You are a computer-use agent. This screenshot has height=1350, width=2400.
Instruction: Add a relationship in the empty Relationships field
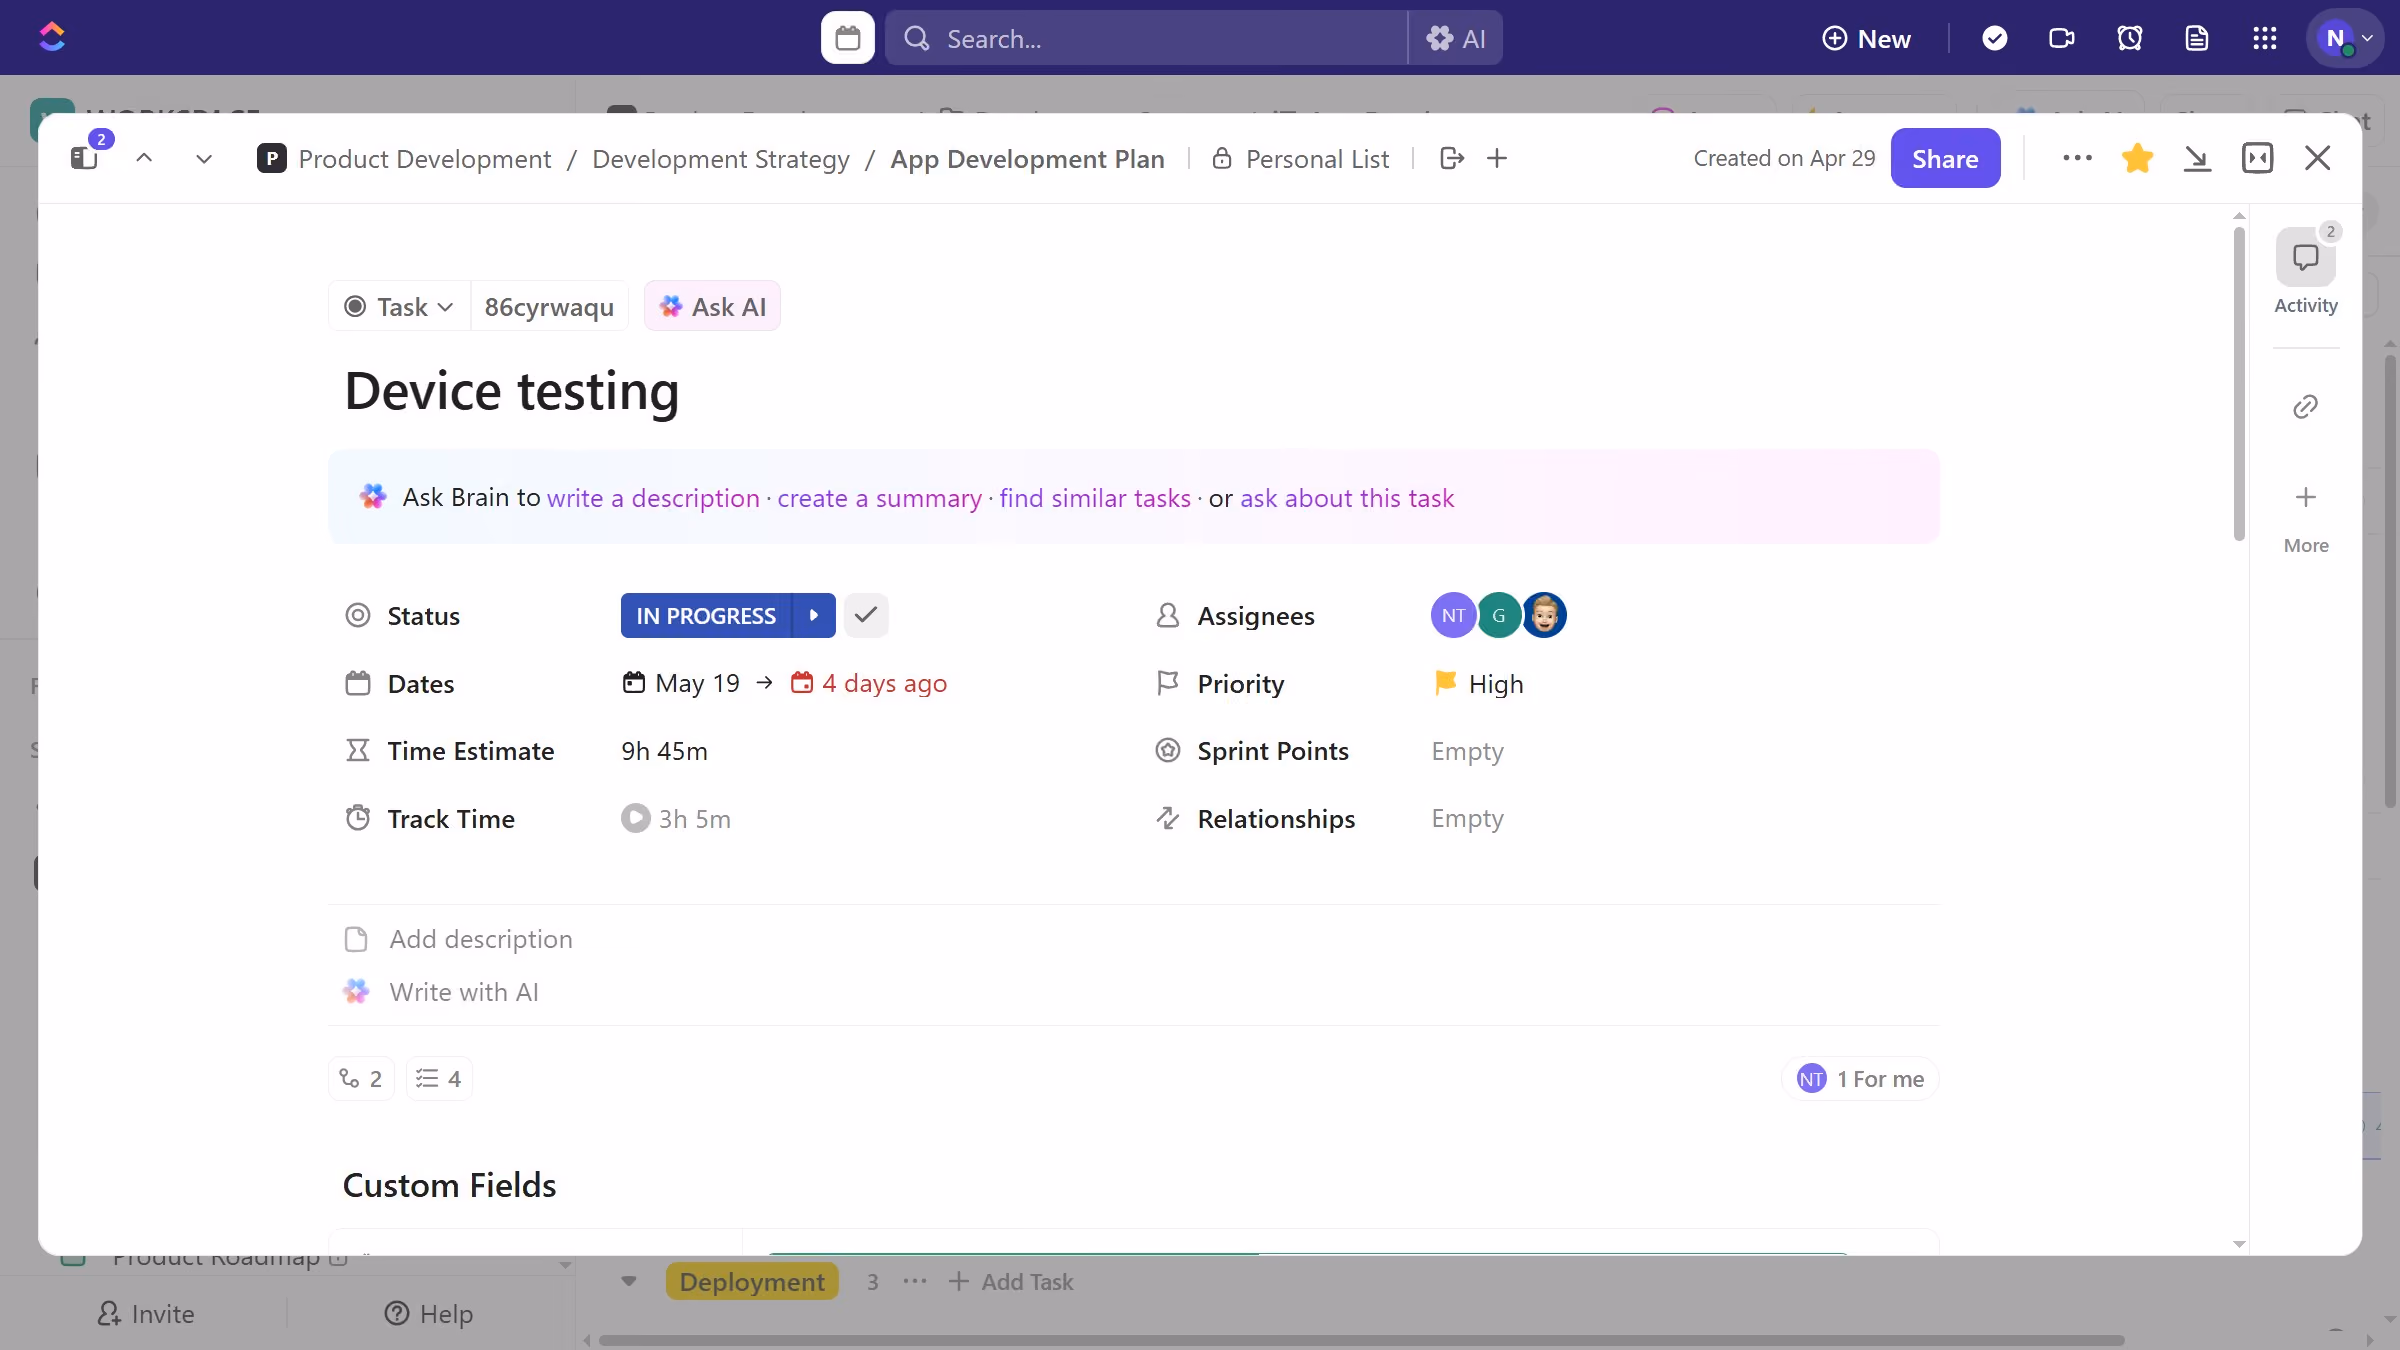click(1467, 818)
